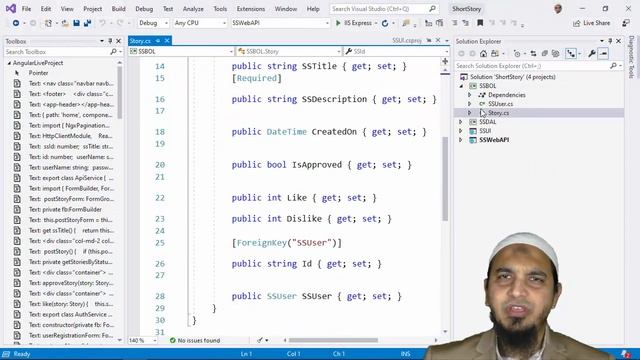This screenshot has width=640, height=360.
Task: Expand the SSWebAPI project node
Action: (x=461, y=140)
